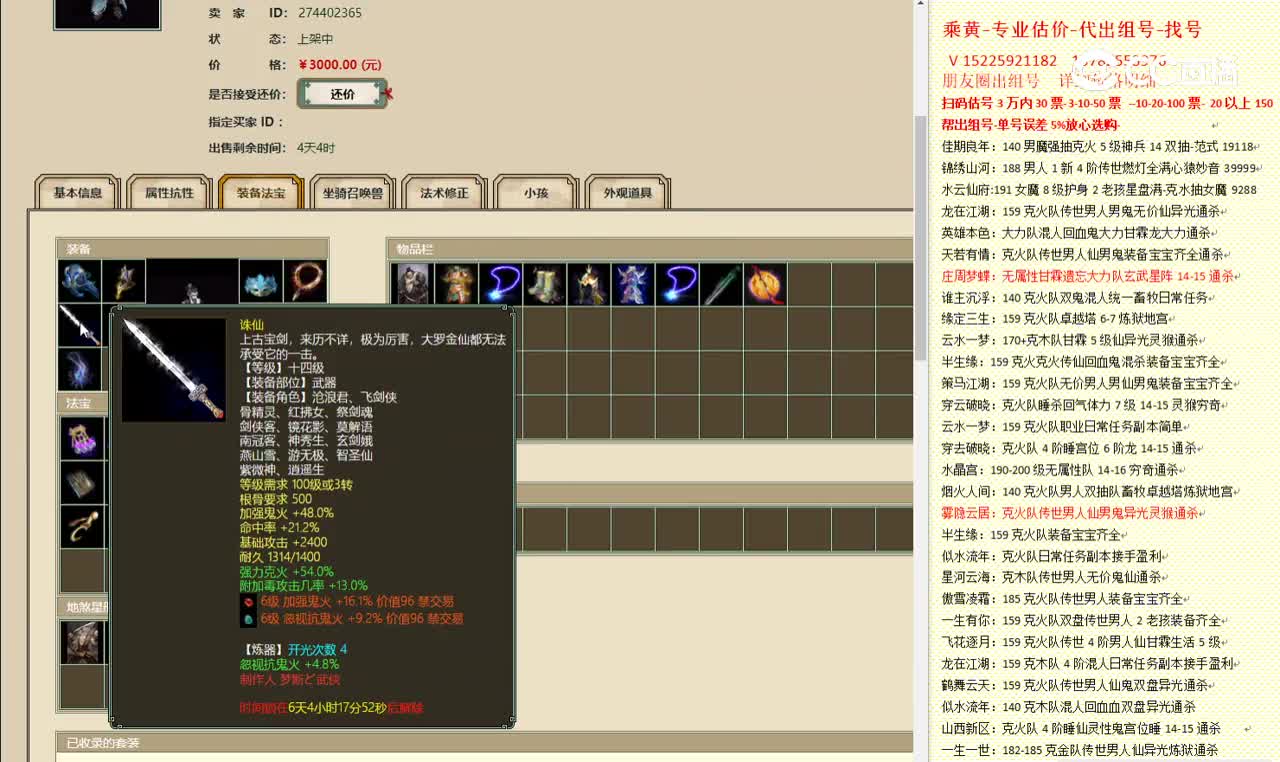Viewport: 1280px width, 762px height.
Task: Click the listing 山西新区 克火队4阶睡仙
Action: pyautogui.click(x=1081, y=728)
